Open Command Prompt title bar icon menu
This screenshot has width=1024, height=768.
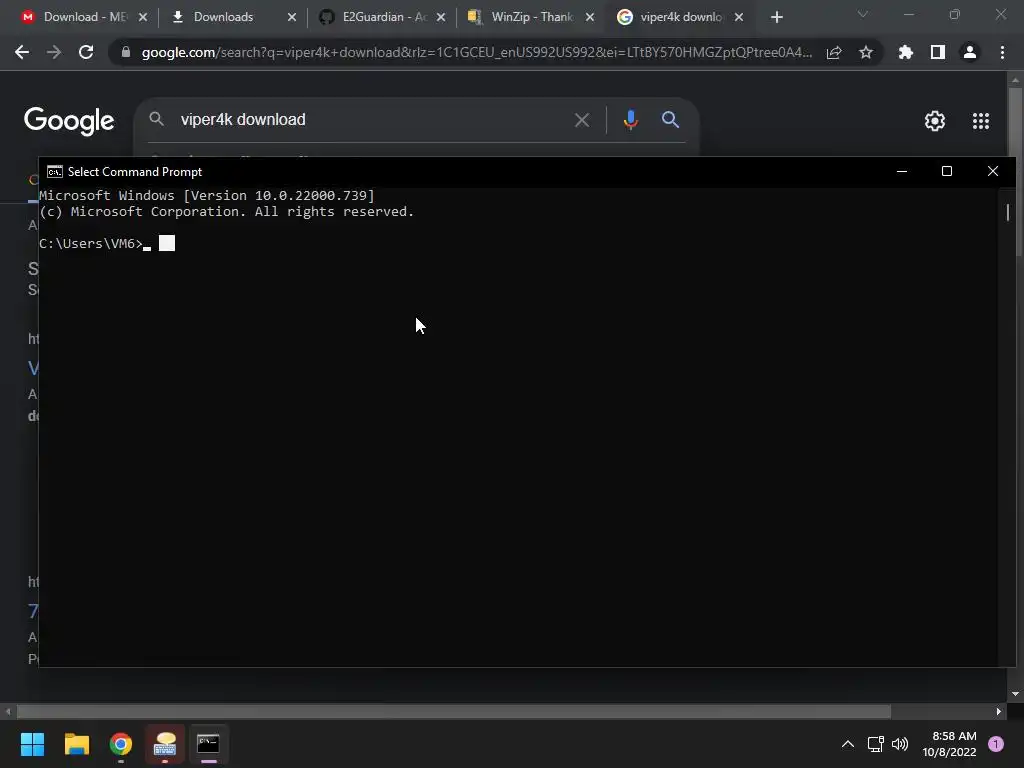(x=55, y=172)
